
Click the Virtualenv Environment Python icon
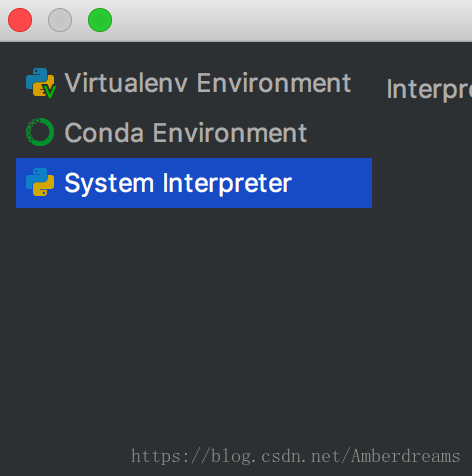[40, 83]
